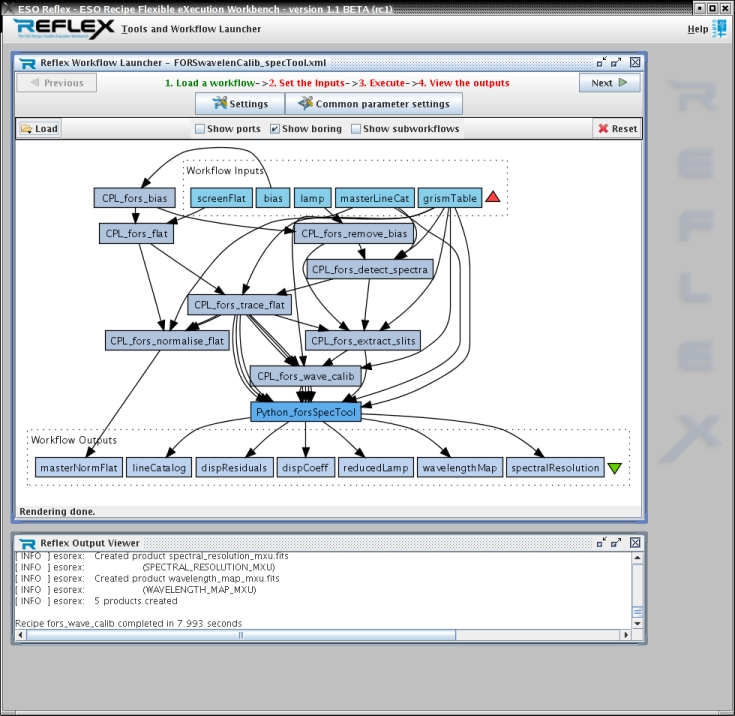Image resolution: width=735 pixels, height=716 pixels.
Task: Click output viewer scroll down arrow
Action: pyautogui.click(x=637, y=624)
